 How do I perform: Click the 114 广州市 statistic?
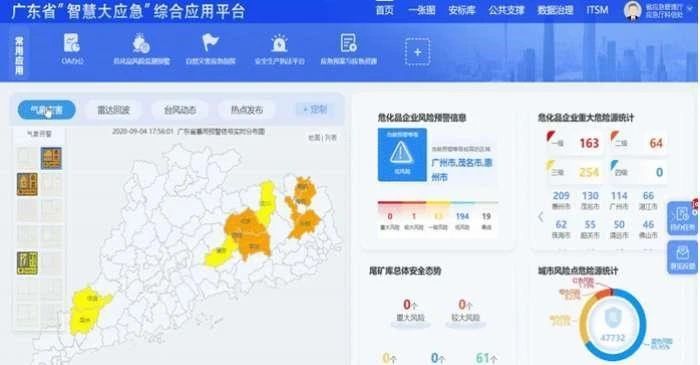[x=619, y=200]
